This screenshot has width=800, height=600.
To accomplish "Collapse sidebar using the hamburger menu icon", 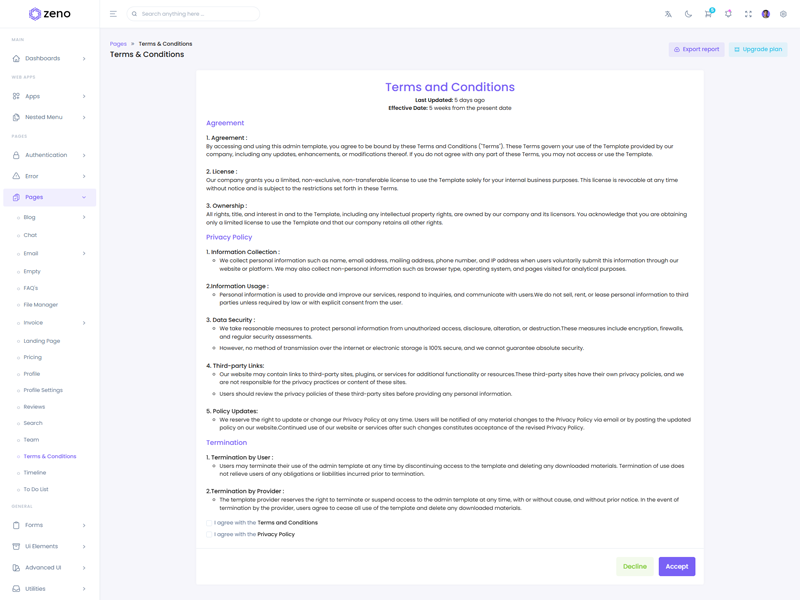I will click(113, 14).
